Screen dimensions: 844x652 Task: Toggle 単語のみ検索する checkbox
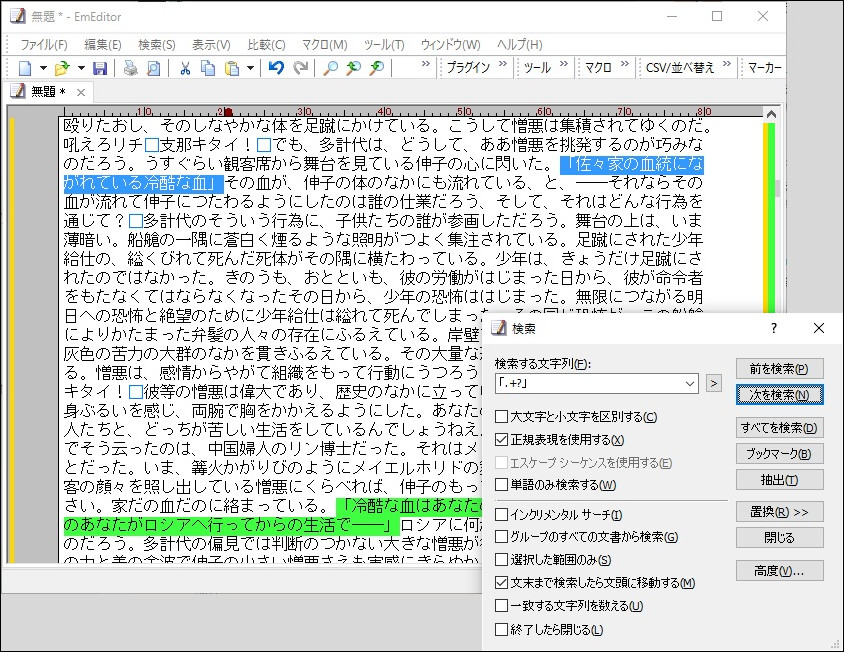tap(501, 485)
